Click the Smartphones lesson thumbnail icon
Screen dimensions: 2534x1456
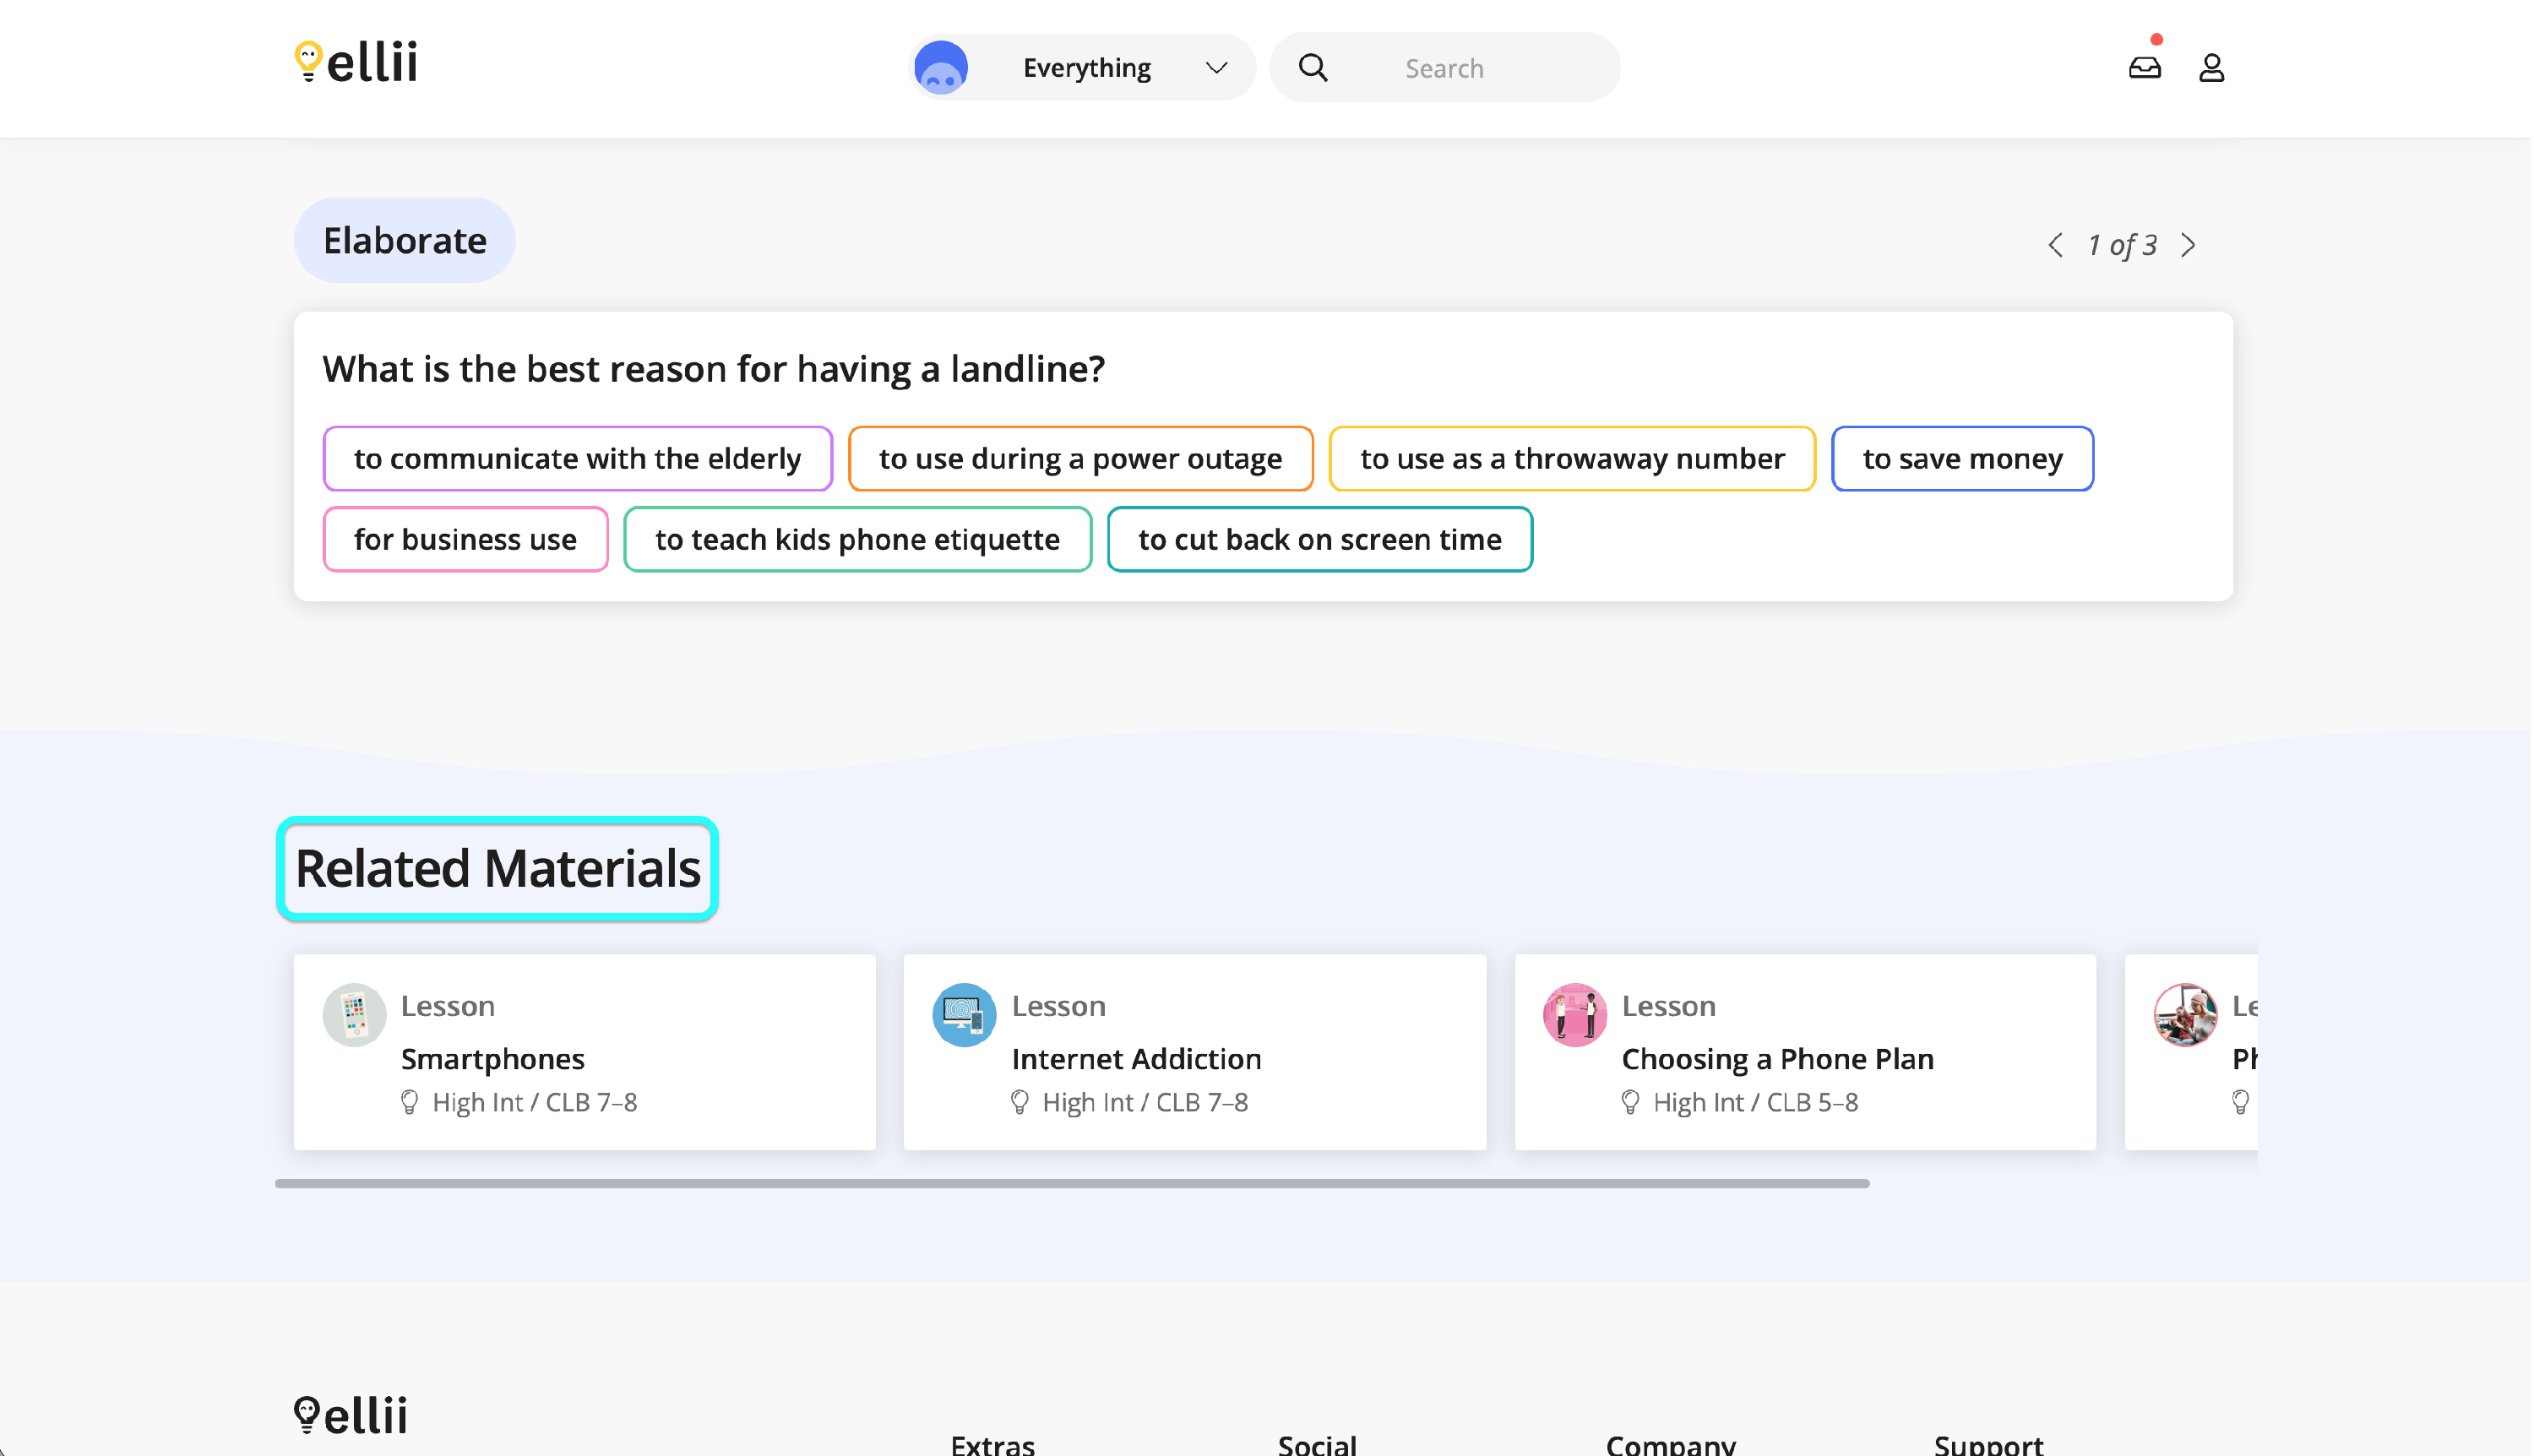coord(354,1016)
